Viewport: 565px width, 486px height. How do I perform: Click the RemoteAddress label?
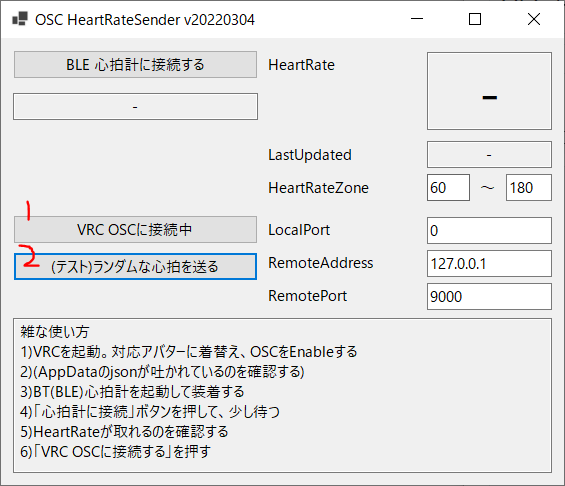pos(321,263)
